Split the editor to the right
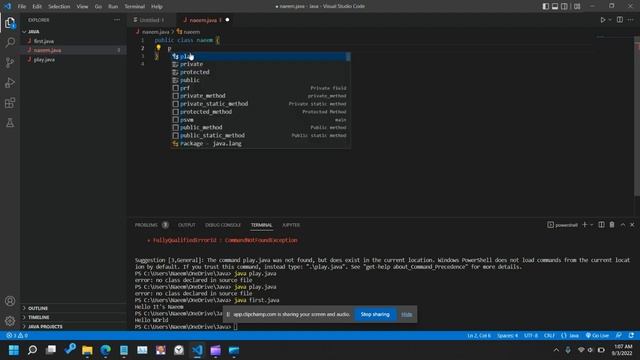Viewport: 640px width, 360px height. click(x=620, y=20)
